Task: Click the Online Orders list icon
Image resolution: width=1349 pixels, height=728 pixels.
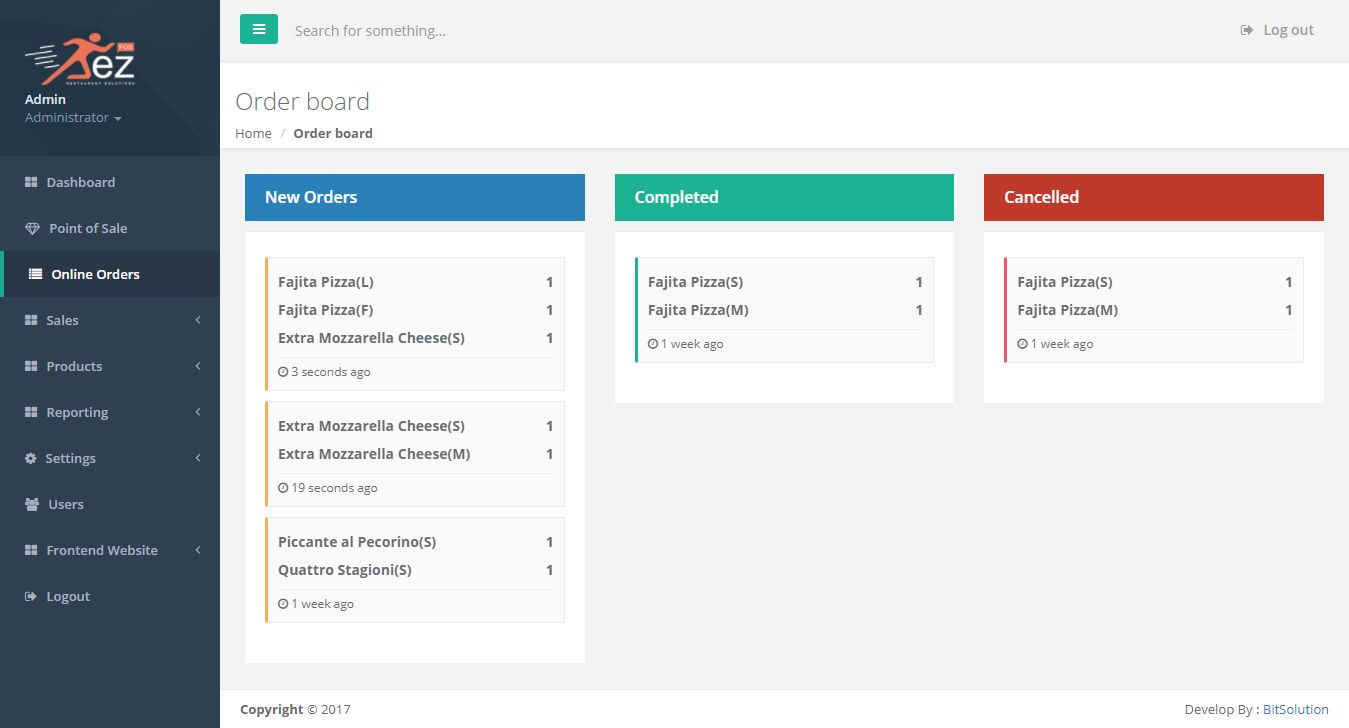Action: (35, 274)
